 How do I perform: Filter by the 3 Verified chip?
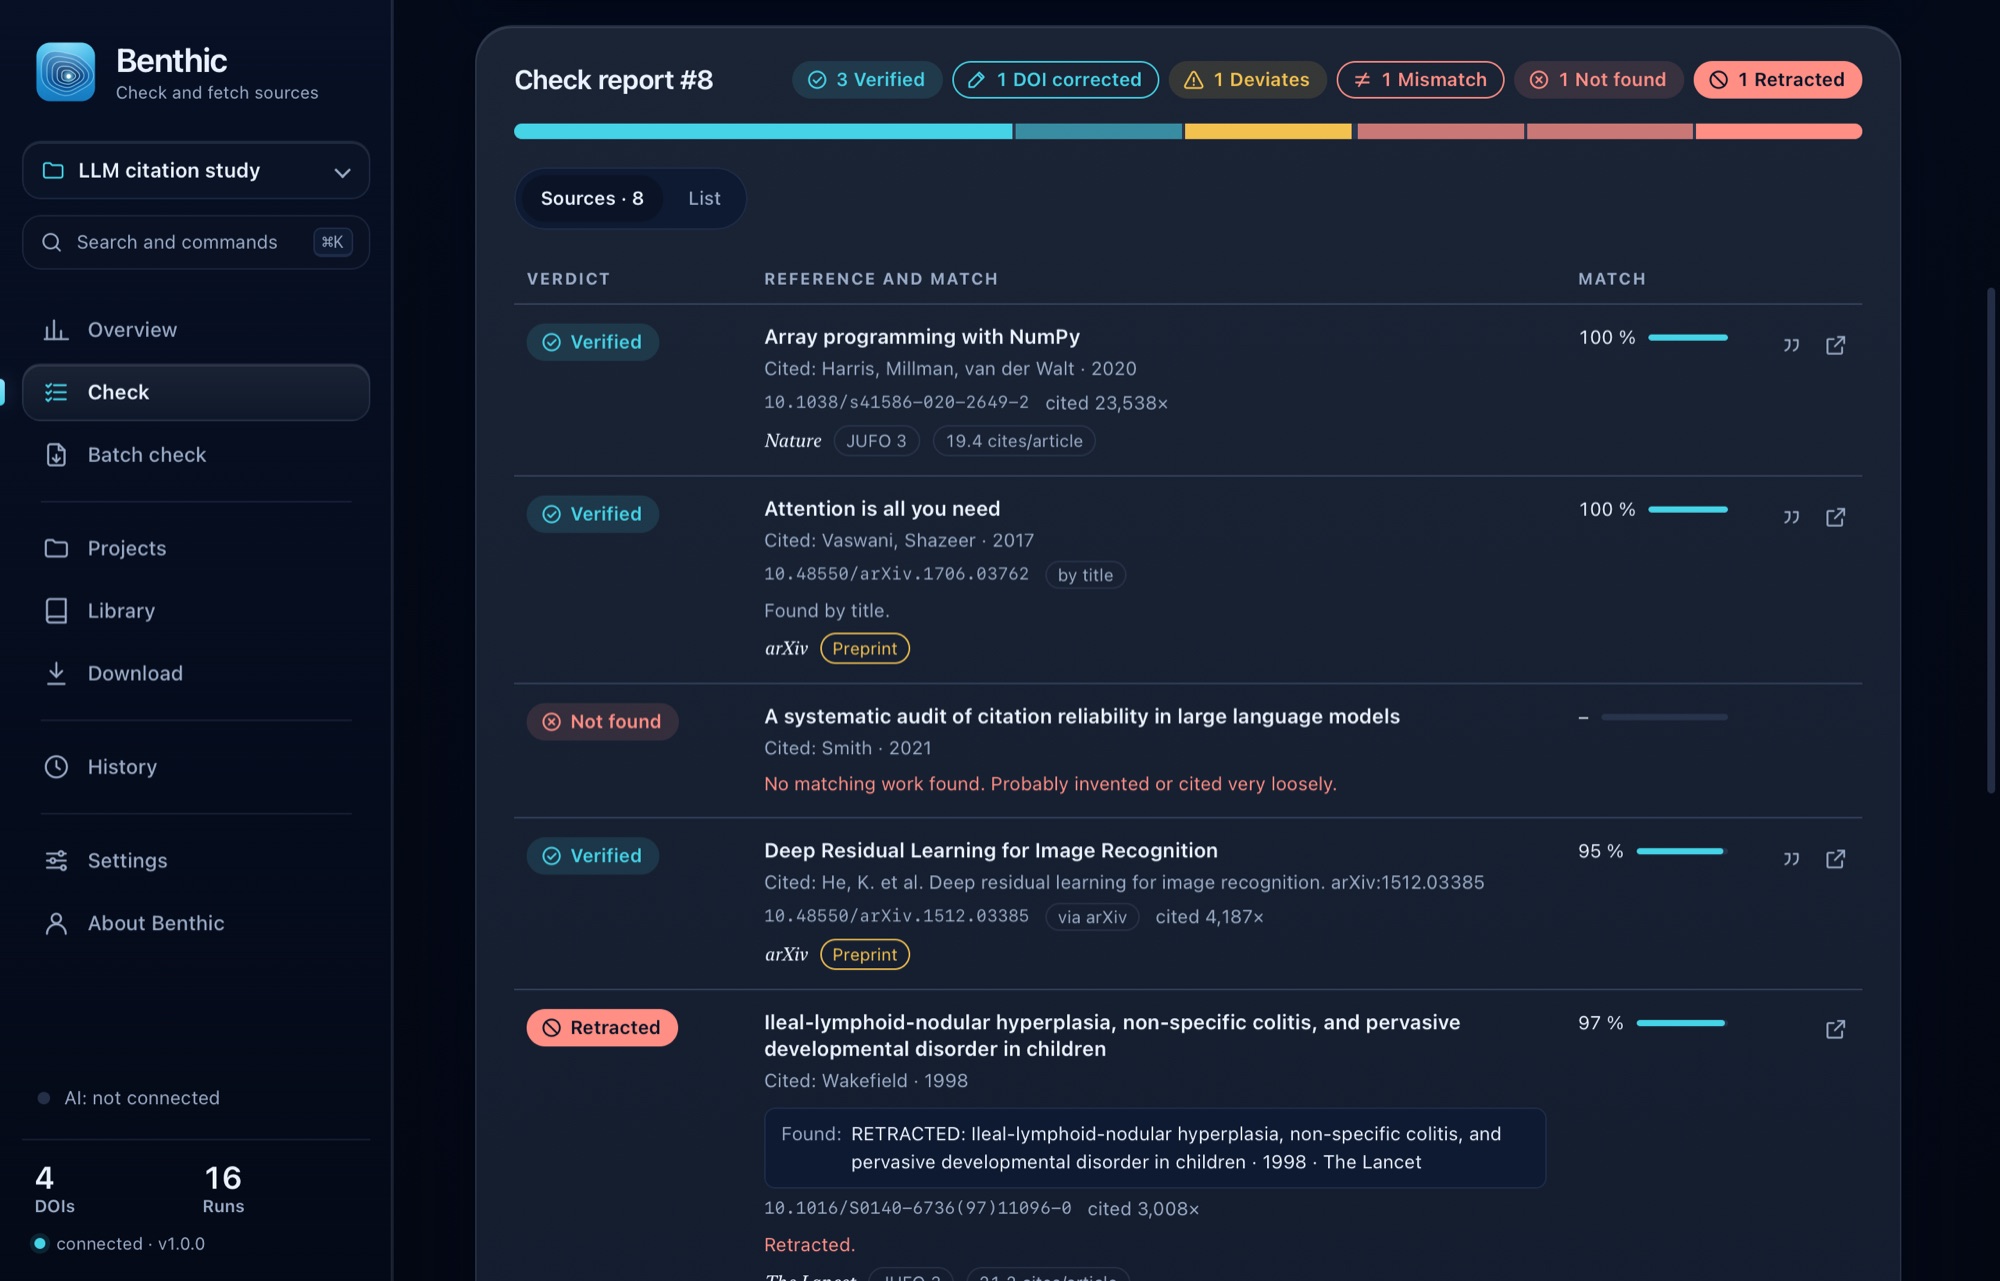coord(867,80)
